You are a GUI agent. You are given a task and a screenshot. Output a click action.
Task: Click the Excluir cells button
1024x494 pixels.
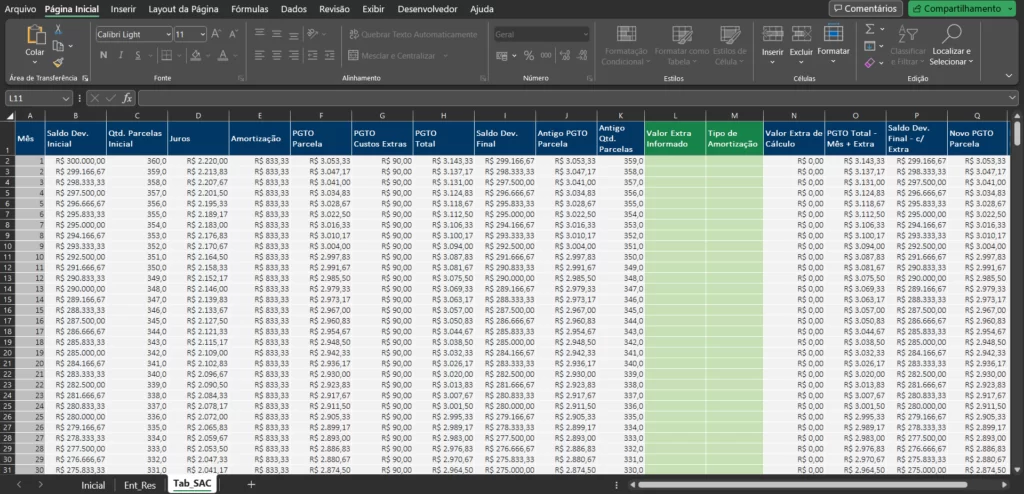pyautogui.click(x=801, y=46)
